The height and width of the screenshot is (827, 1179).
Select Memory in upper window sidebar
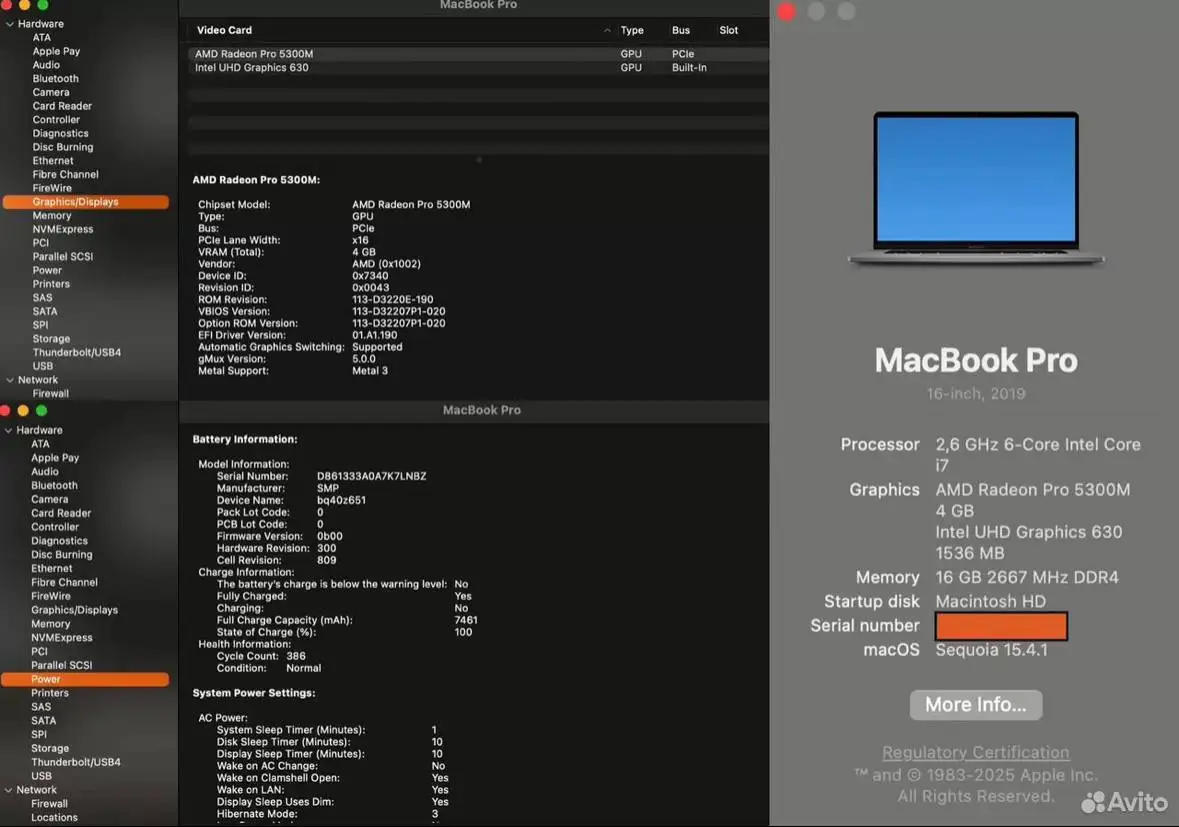pos(52,216)
